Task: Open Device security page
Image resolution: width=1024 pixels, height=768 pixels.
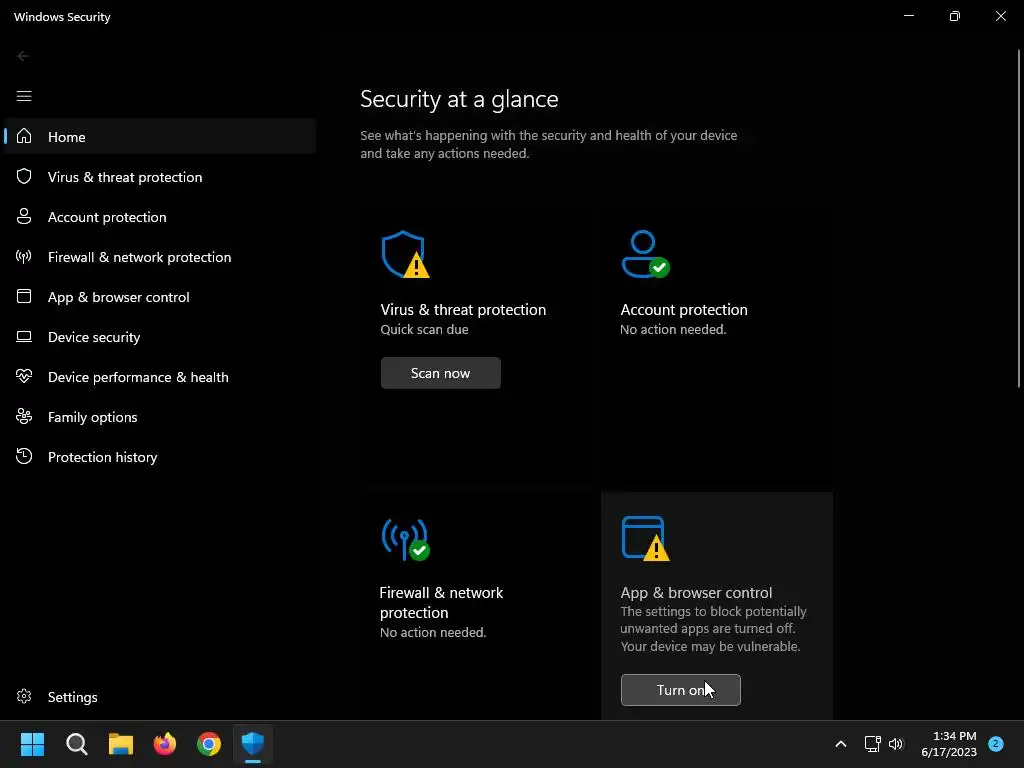Action: 160,336
